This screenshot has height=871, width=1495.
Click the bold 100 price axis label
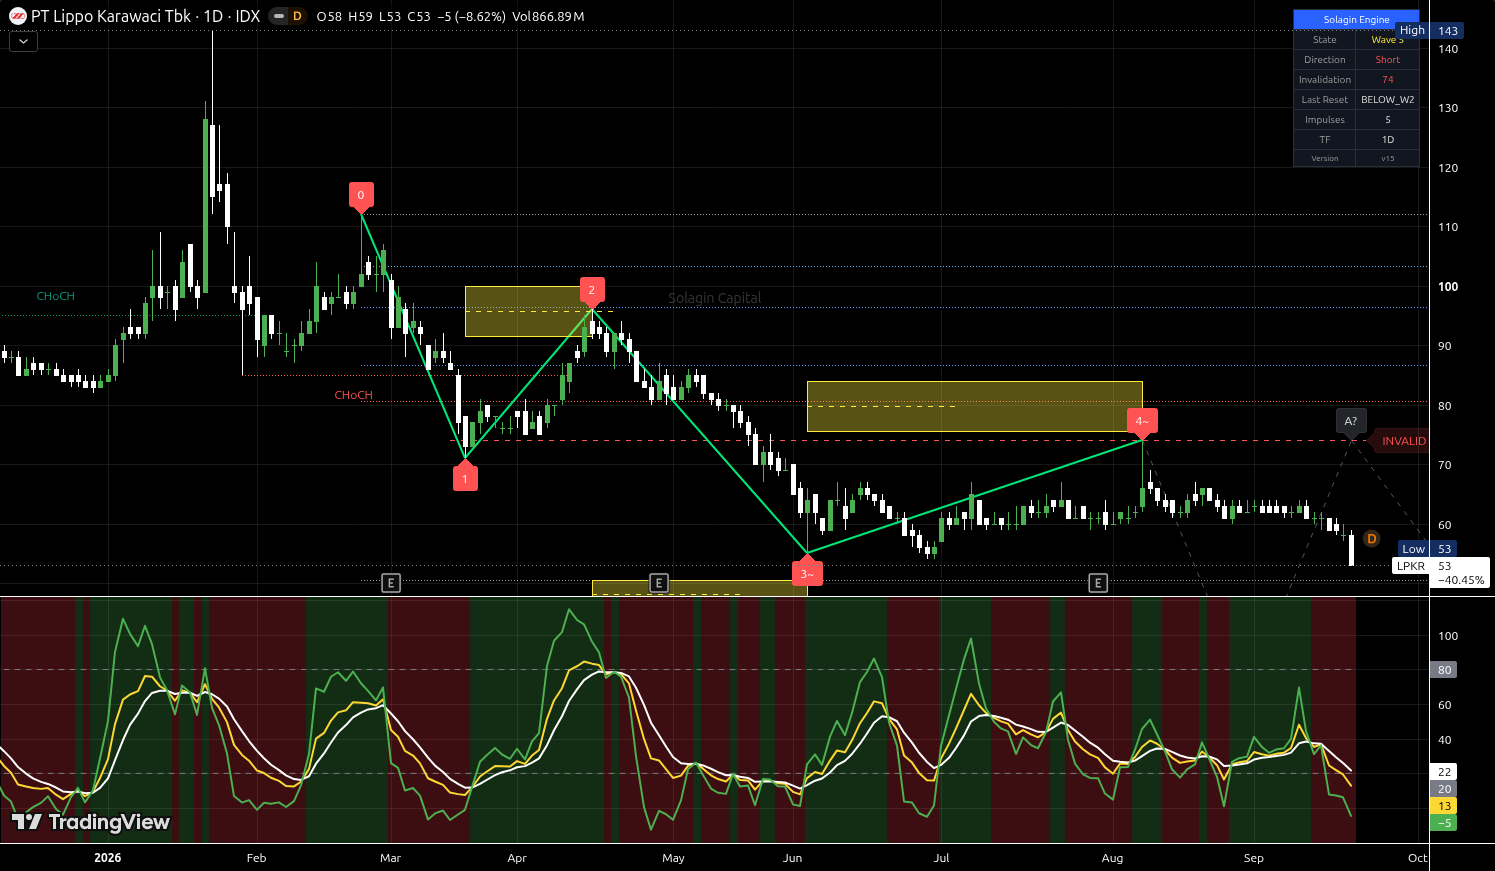coord(1448,286)
